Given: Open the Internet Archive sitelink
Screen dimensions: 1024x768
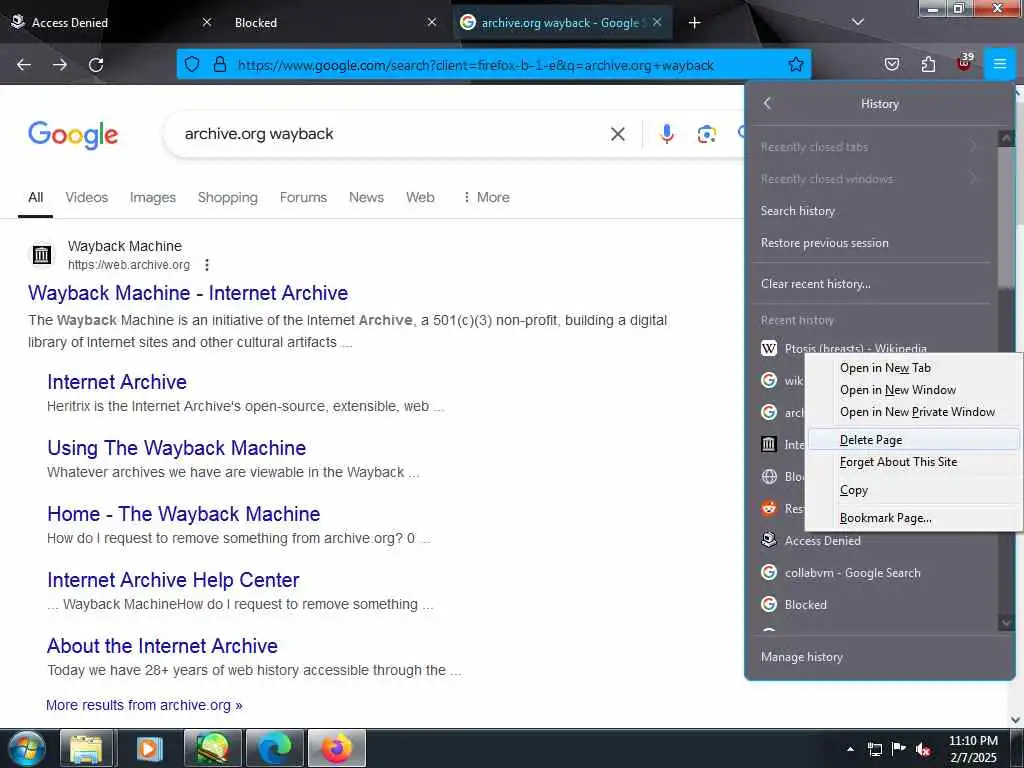Looking at the screenshot, I should 117,382.
